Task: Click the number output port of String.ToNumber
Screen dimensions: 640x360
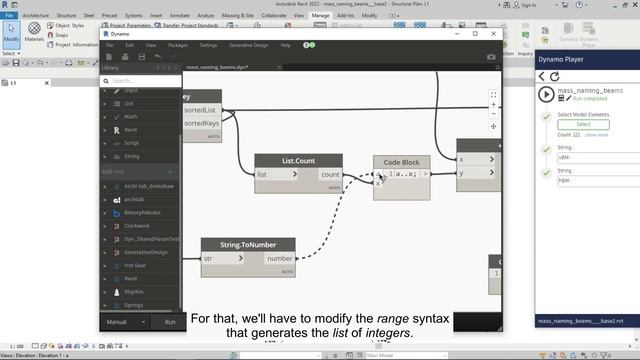Action: (280, 258)
